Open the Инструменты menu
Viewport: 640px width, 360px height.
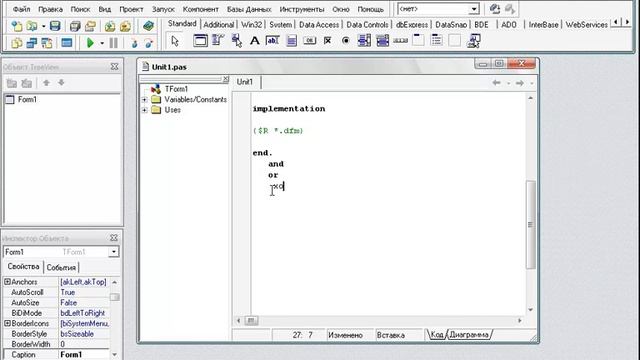[x=302, y=9]
